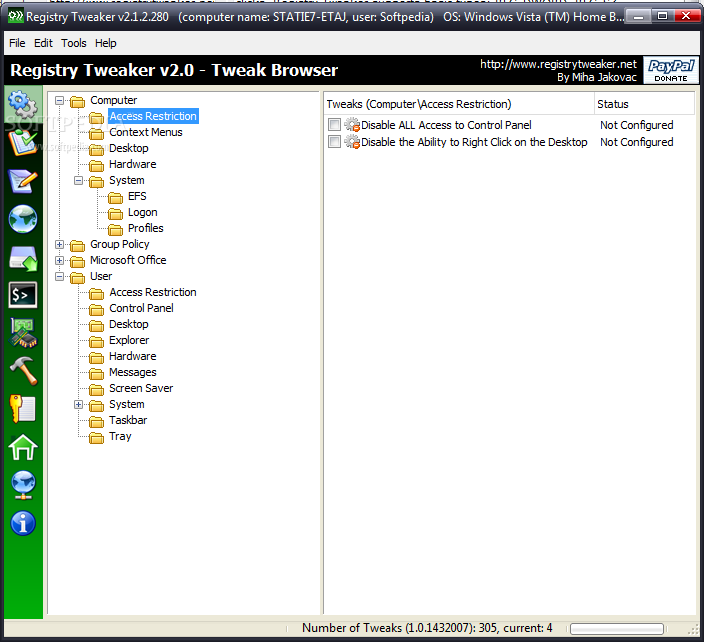
Task: Select Context Menus under Computer
Action: [145, 132]
